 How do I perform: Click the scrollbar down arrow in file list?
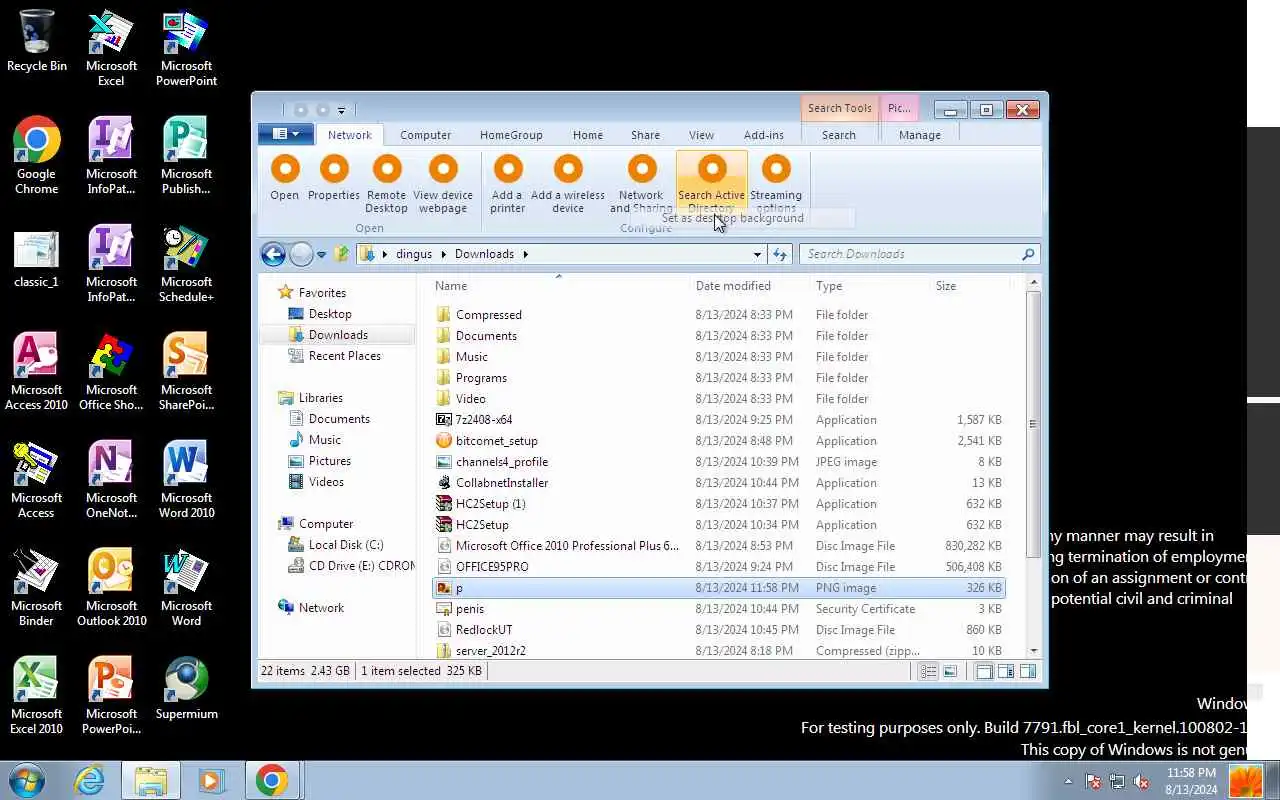pyautogui.click(x=1033, y=651)
